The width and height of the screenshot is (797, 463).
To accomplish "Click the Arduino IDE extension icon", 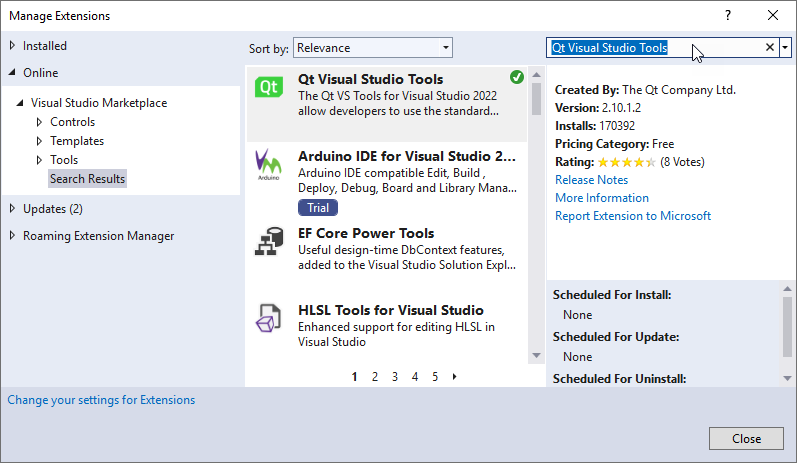I will [268, 164].
